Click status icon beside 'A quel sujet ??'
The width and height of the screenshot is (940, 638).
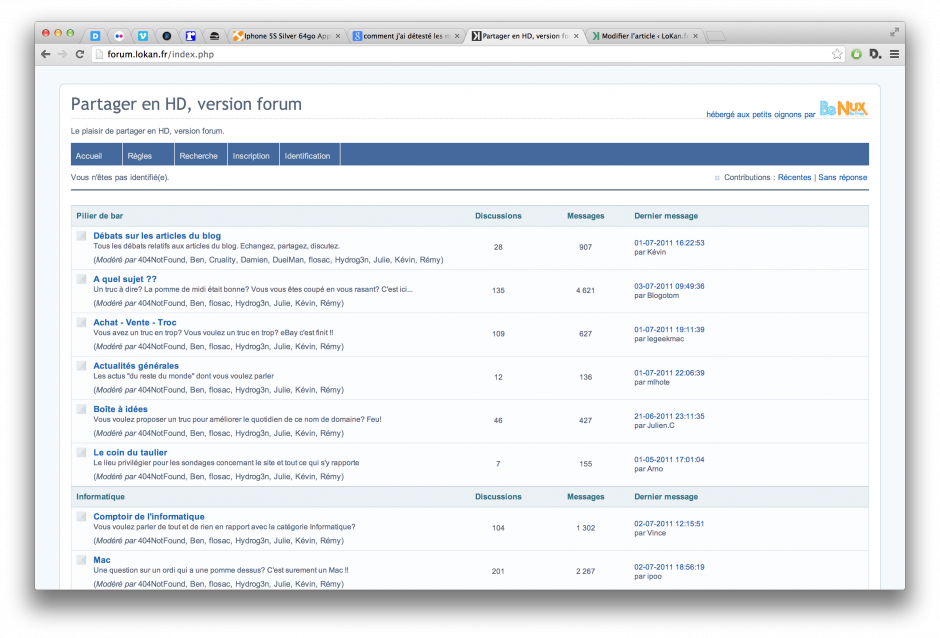click(82, 279)
